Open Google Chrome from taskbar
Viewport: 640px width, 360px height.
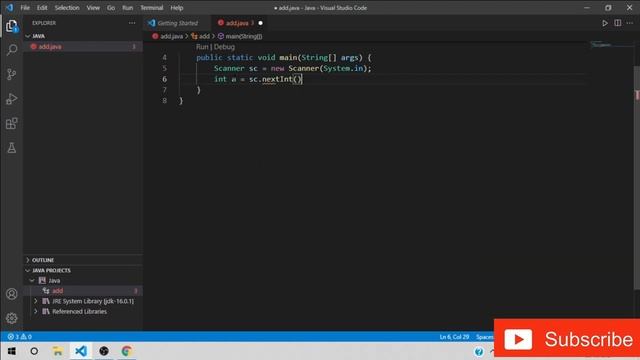pyautogui.click(x=127, y=351)
